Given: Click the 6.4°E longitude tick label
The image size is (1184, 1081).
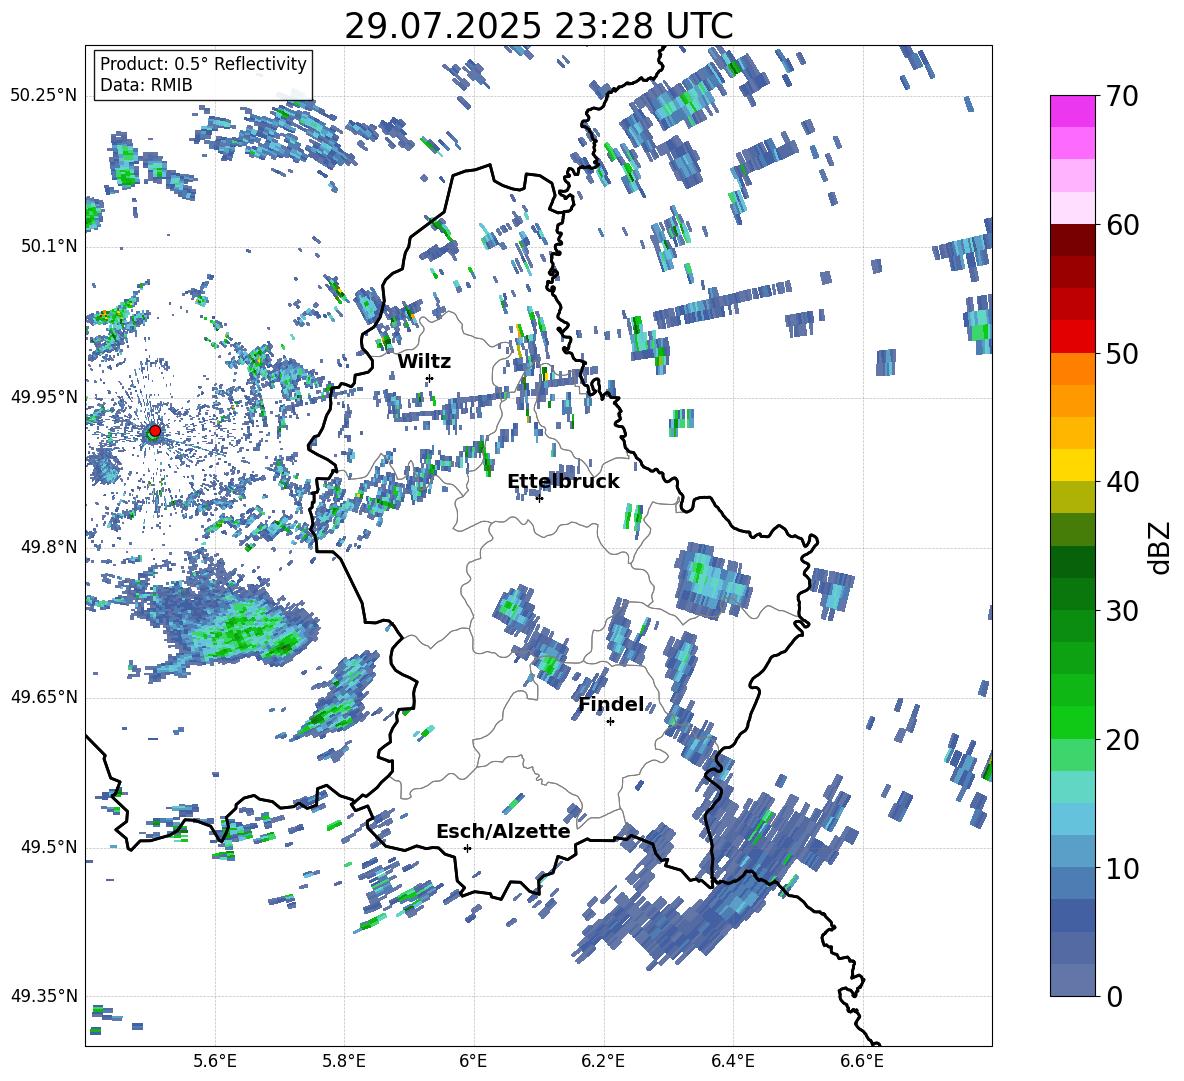Looking at the screenshot, I should tap(732, 1061).
